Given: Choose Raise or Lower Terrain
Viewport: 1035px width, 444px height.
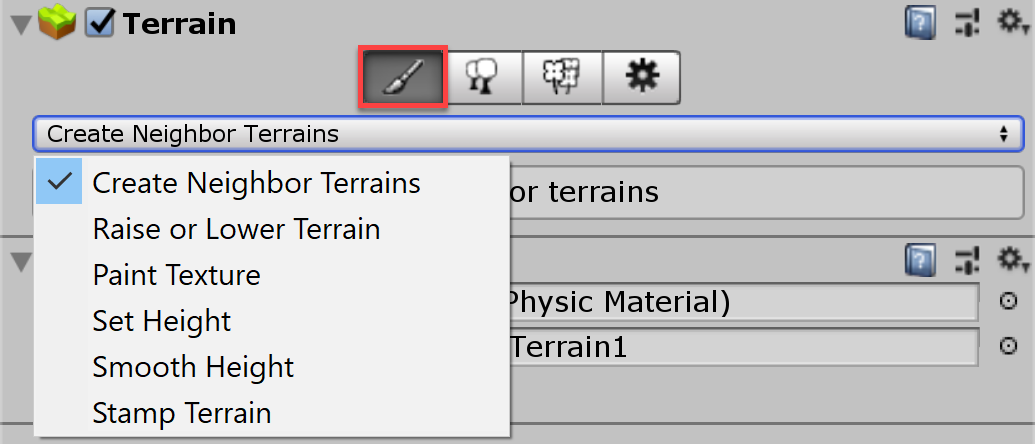Looking at the screenshot, I should tap(236, 229).
